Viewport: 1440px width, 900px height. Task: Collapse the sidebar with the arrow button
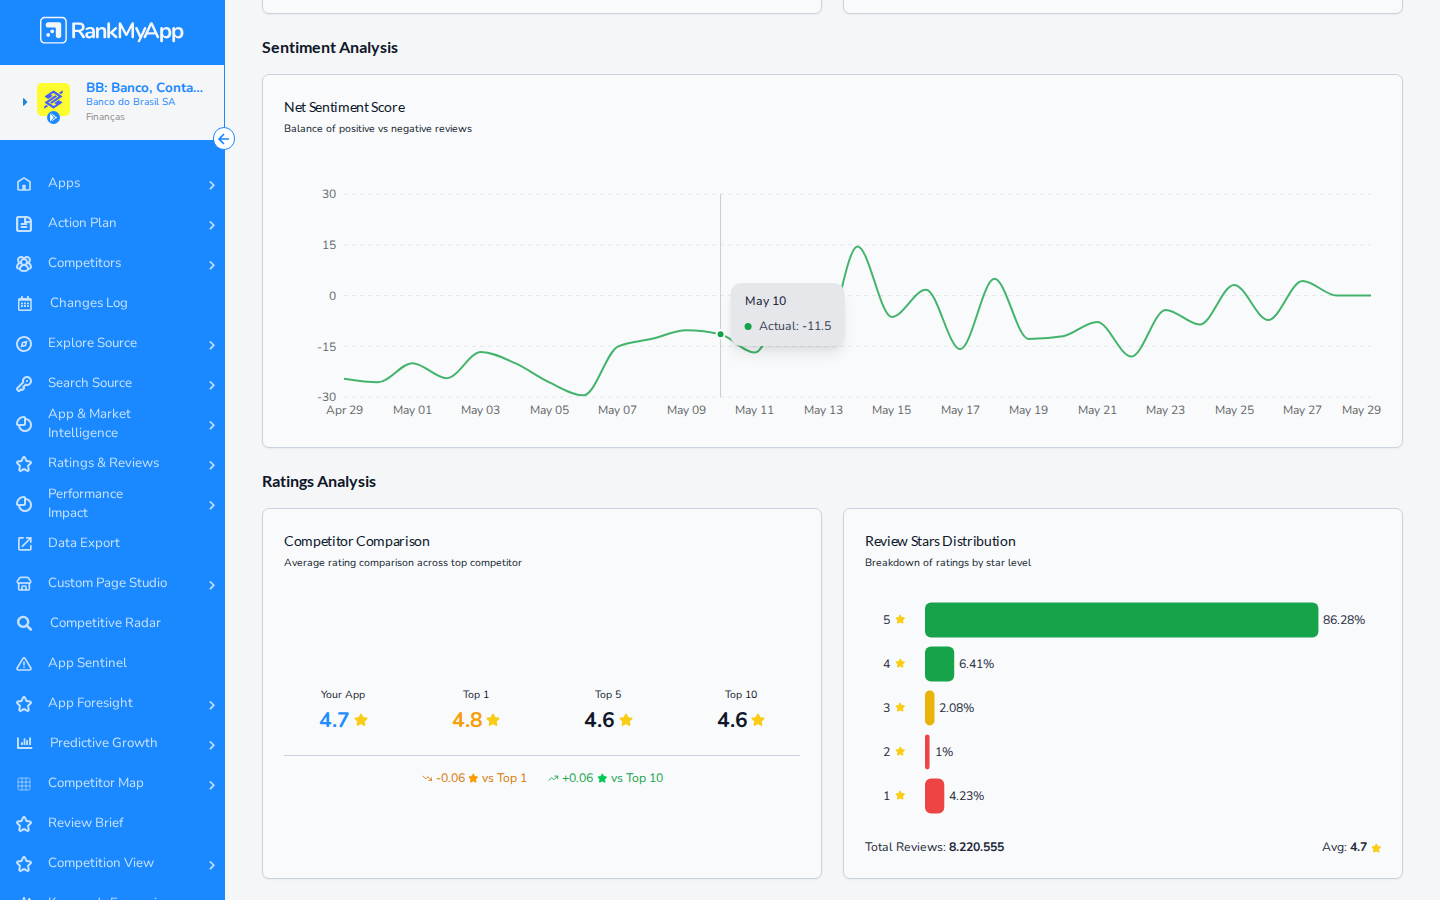coord(224,139)
